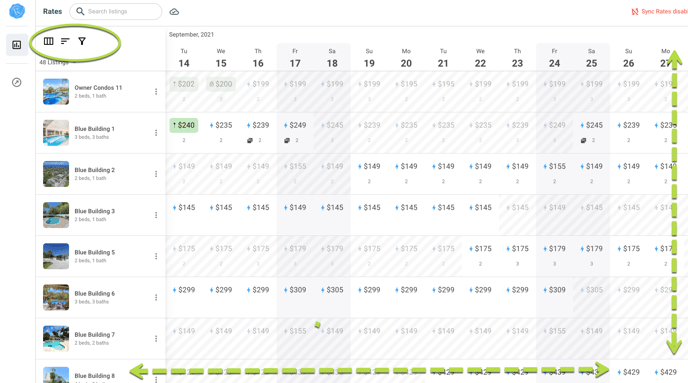Image resolution: width=688 pixels, height=383 pixels.
Task: Click the Sync Rates disabled warning
Action: (x=659, y=12)
